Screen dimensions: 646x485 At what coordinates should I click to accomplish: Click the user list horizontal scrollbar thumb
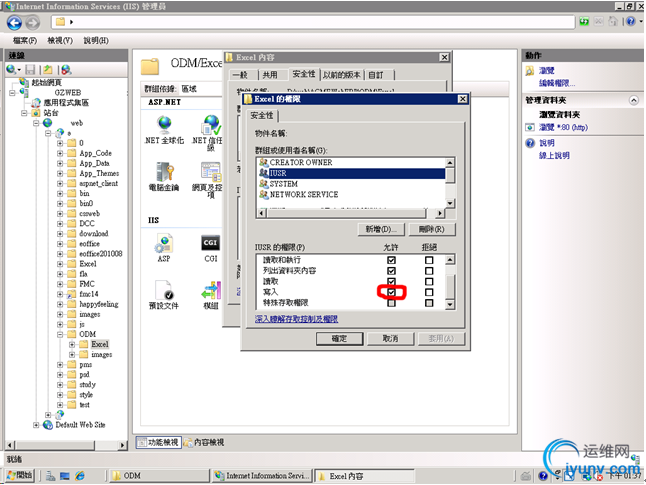[x=347, y=213]
